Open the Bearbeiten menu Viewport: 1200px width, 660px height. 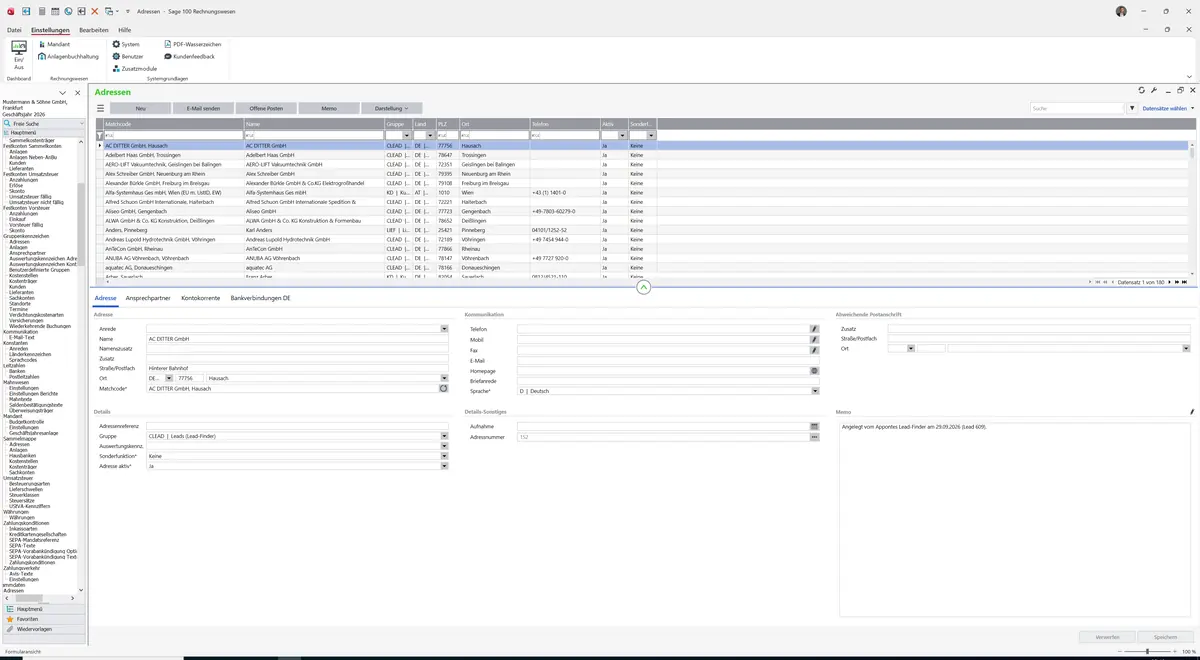coord(93,30)
